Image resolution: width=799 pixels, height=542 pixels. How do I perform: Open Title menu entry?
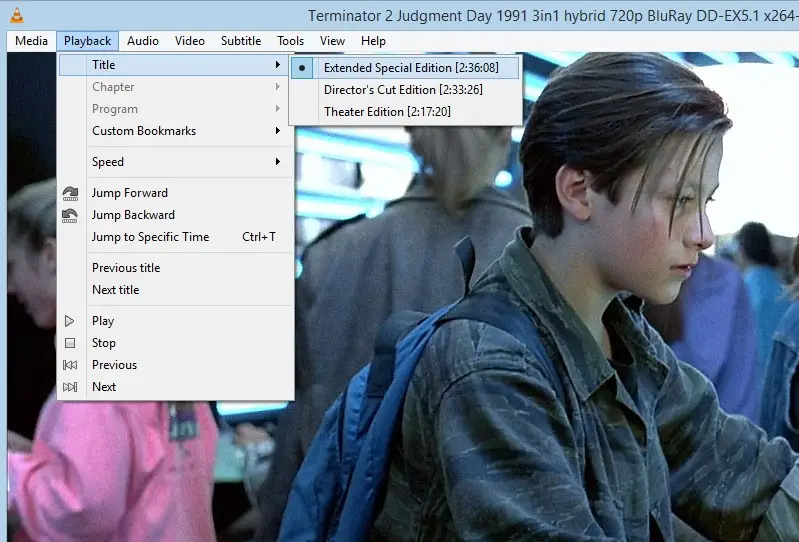(176, 65)
